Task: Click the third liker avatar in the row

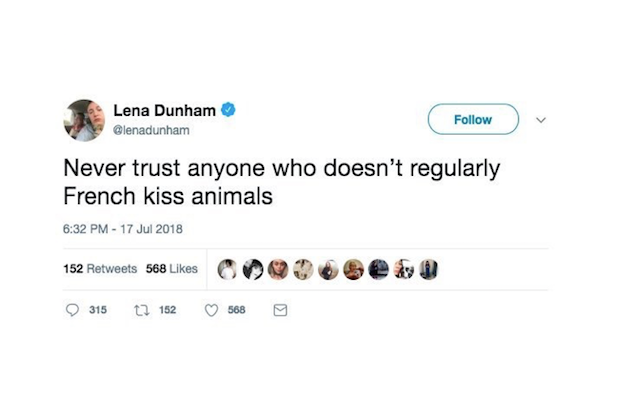Action: pyautogui.click(x=278, y=268)
